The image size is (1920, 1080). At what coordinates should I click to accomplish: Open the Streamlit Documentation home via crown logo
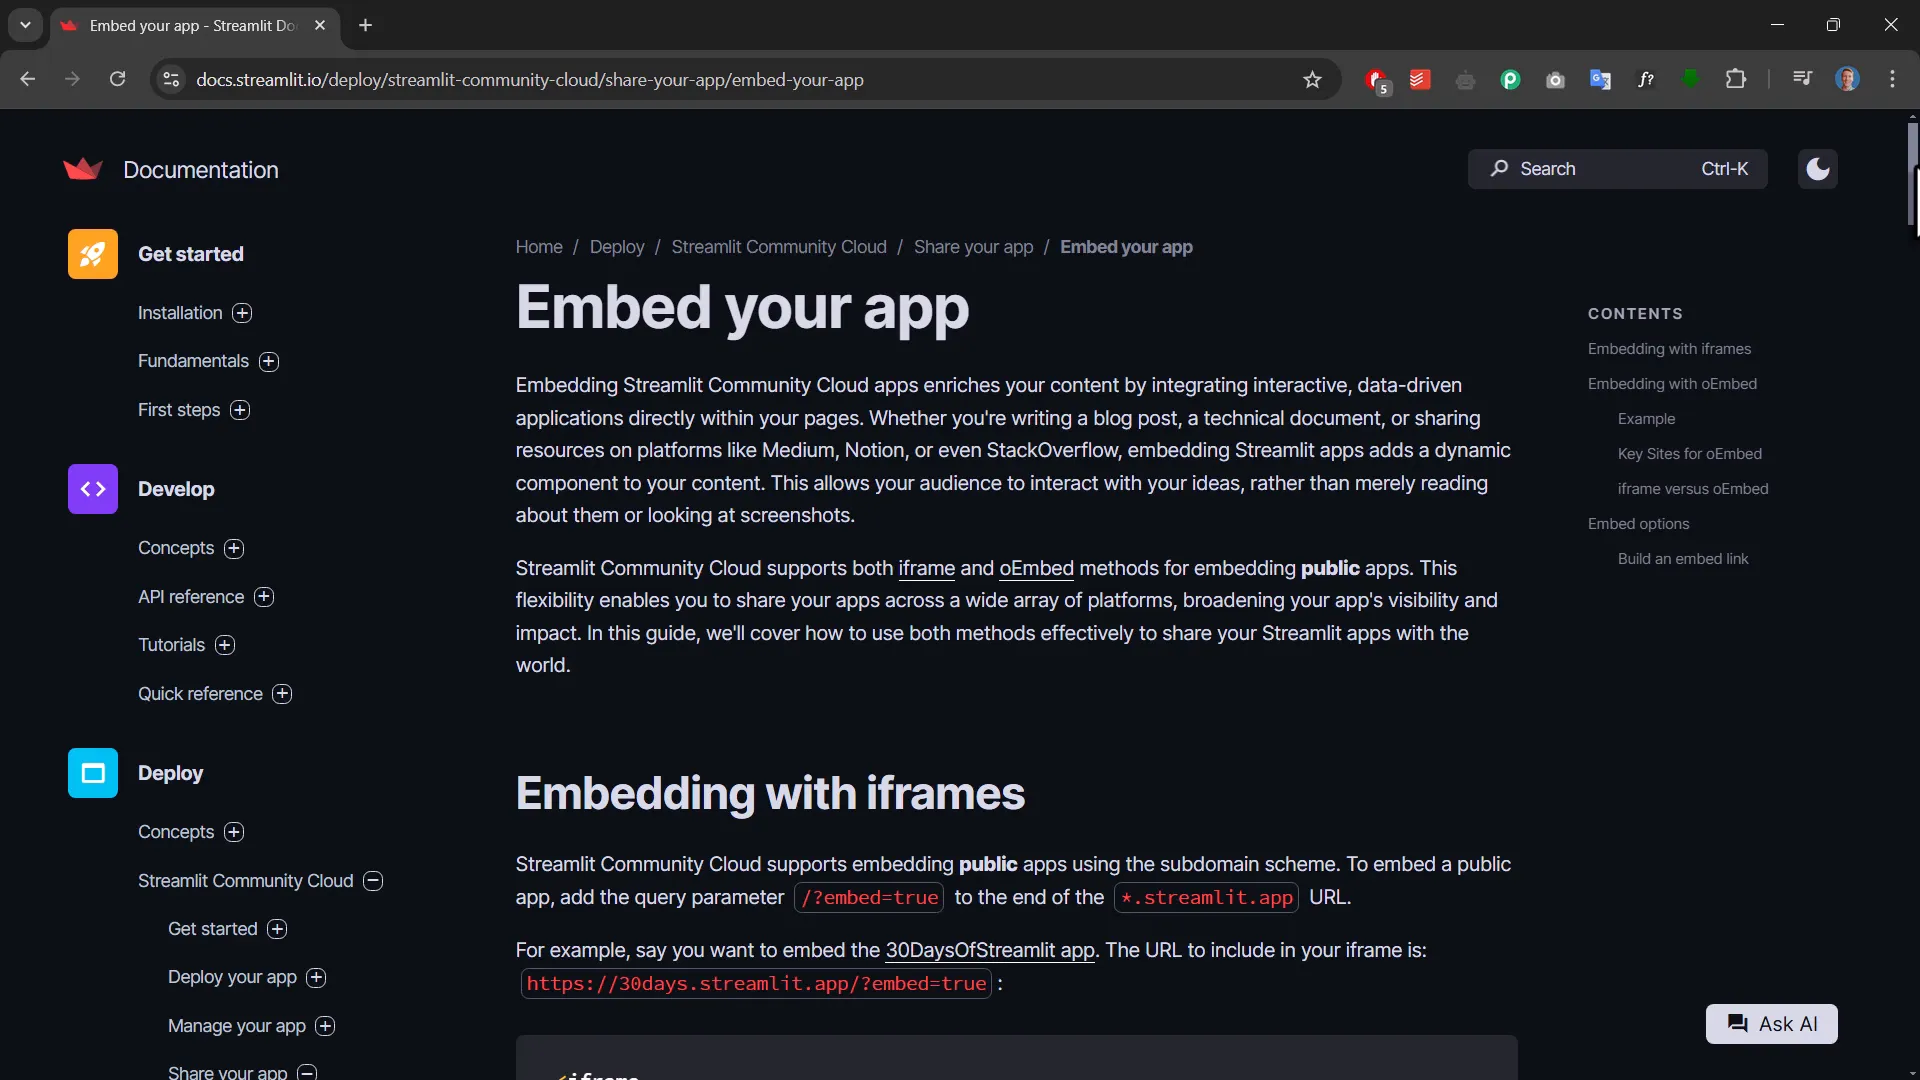[x=84, y=169]
